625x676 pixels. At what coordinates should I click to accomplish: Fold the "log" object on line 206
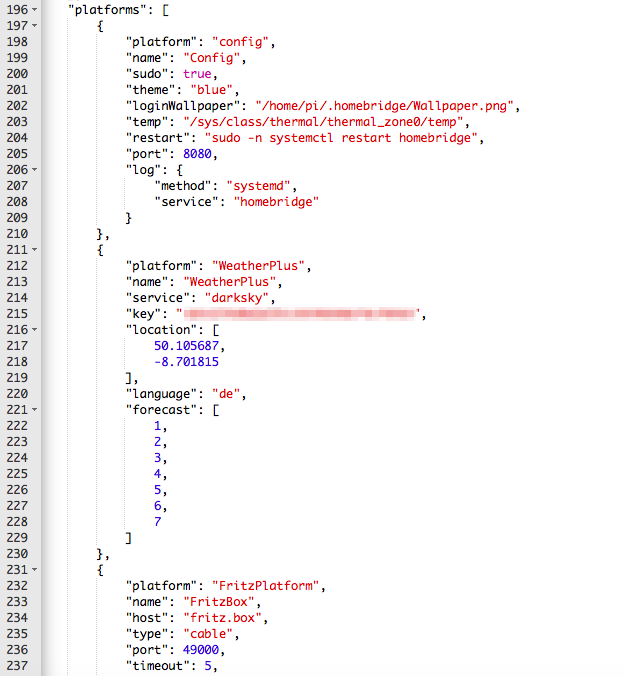pyautogui.click(x=36, y=170)
